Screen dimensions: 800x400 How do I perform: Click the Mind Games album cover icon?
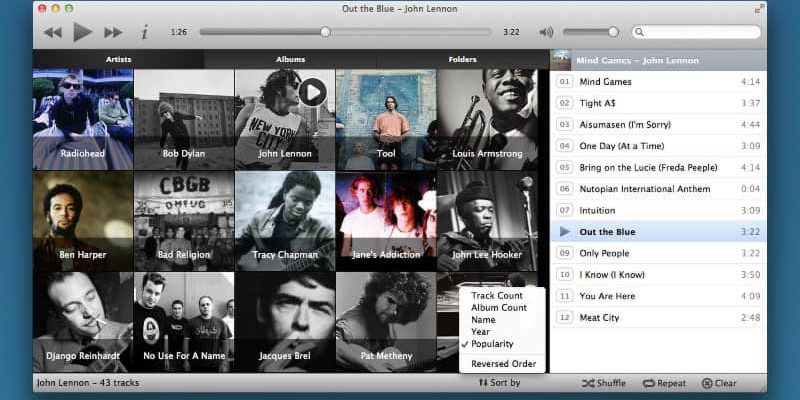click(560, 60)
